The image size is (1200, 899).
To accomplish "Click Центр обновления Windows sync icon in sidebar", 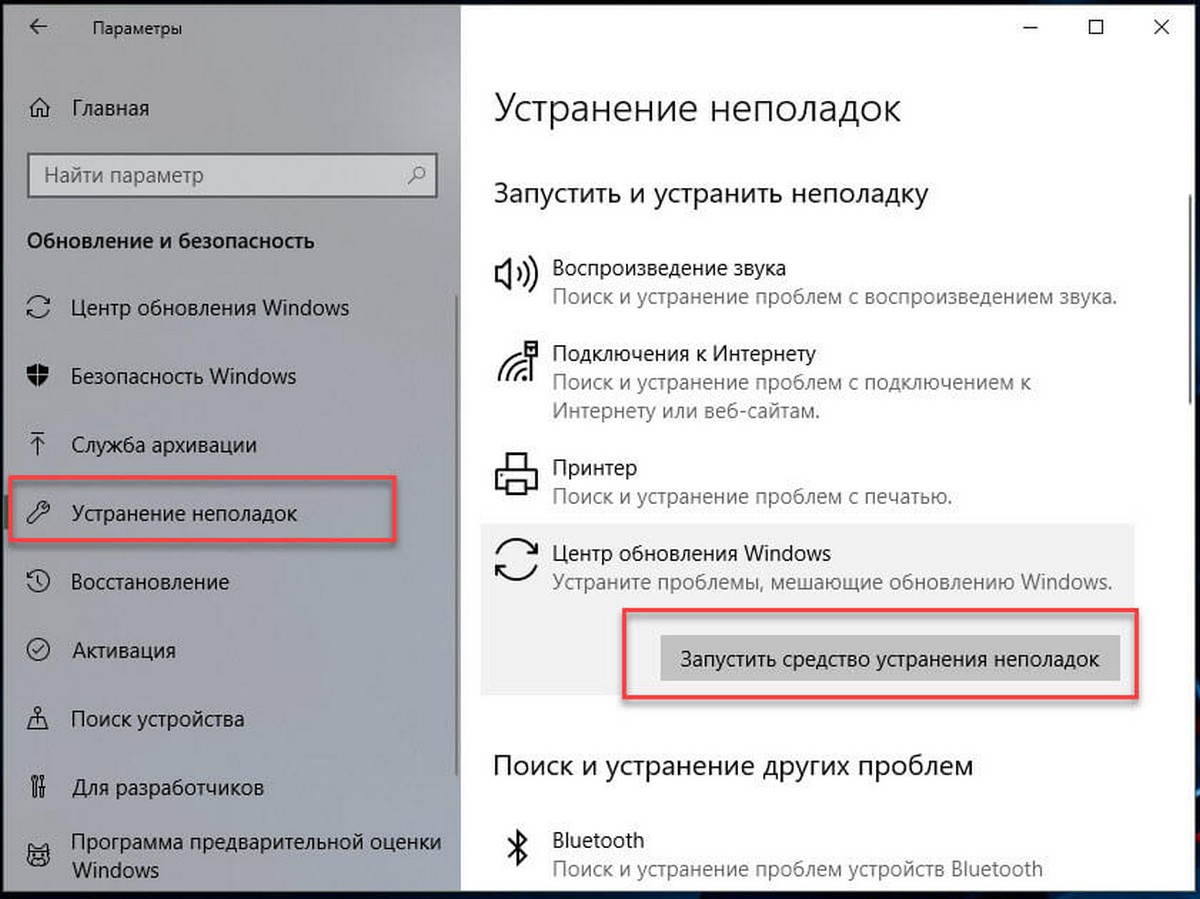I will pos(39,307).
